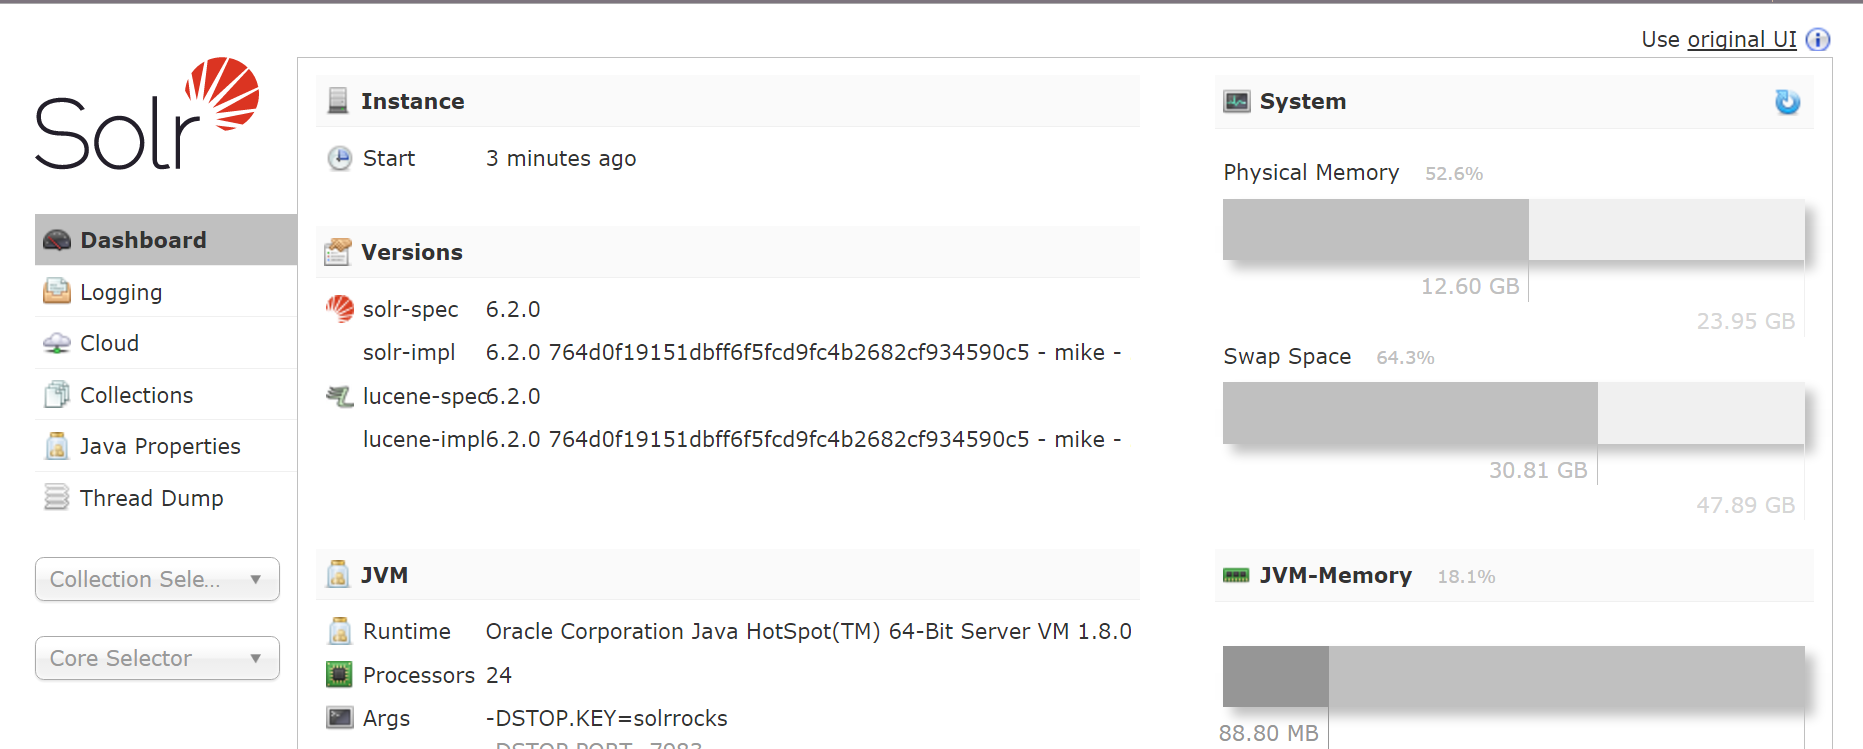Click the Cloud sidebar icon
This screenshot has height=749, width=1863.
[57, 343]
